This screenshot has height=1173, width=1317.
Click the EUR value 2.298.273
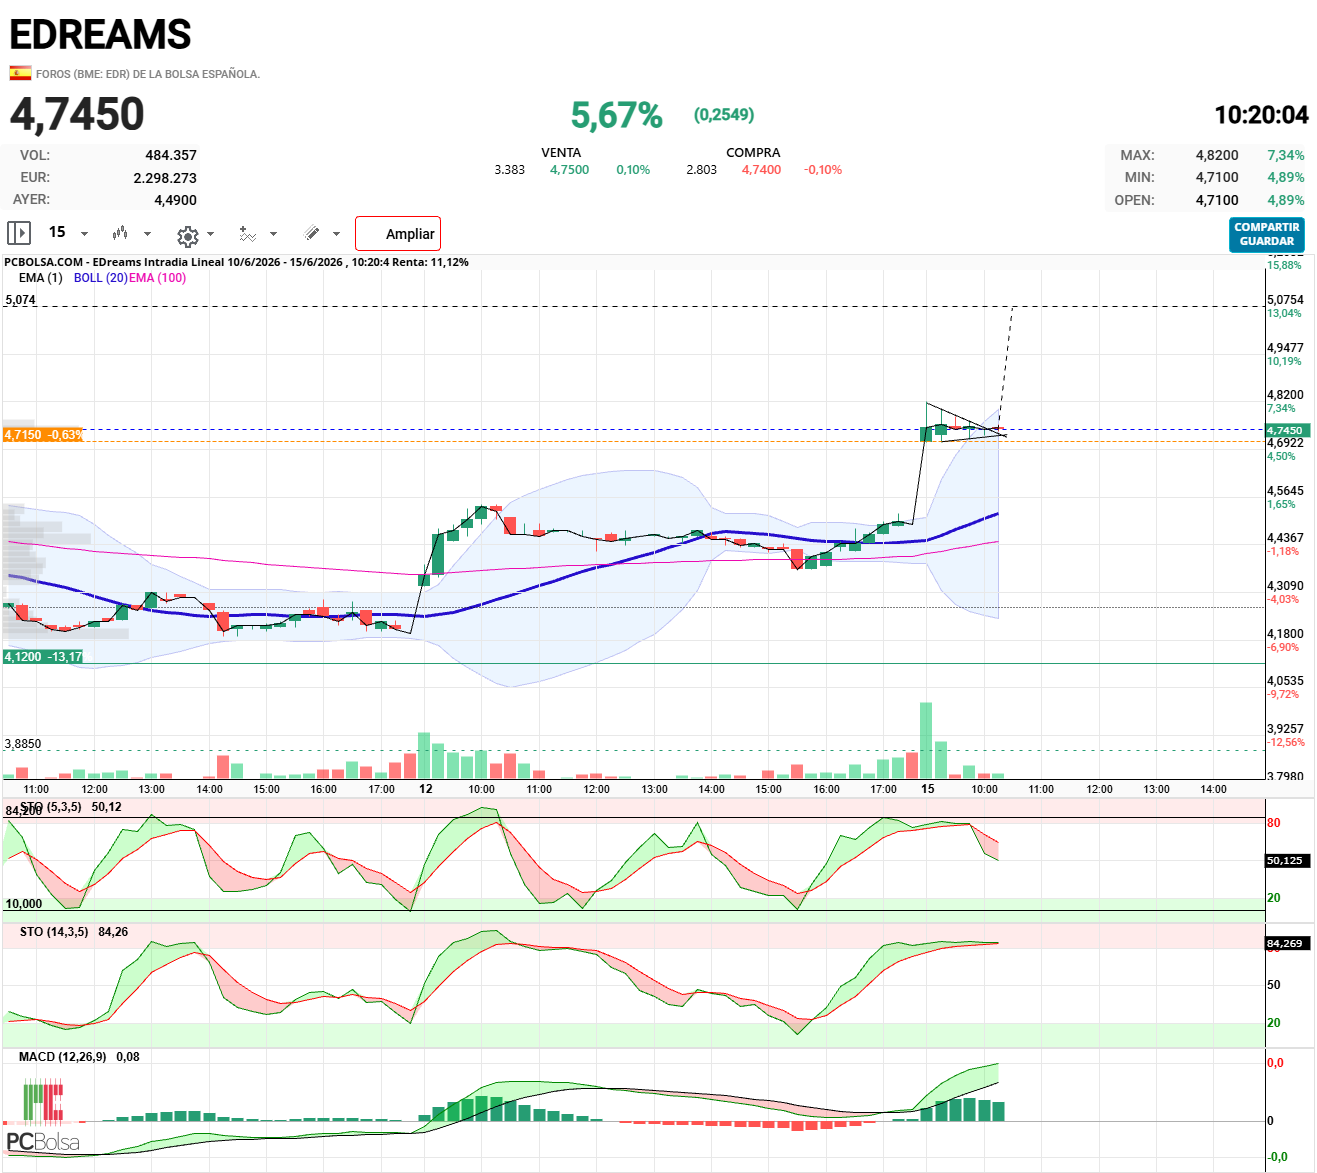point(165,178)
